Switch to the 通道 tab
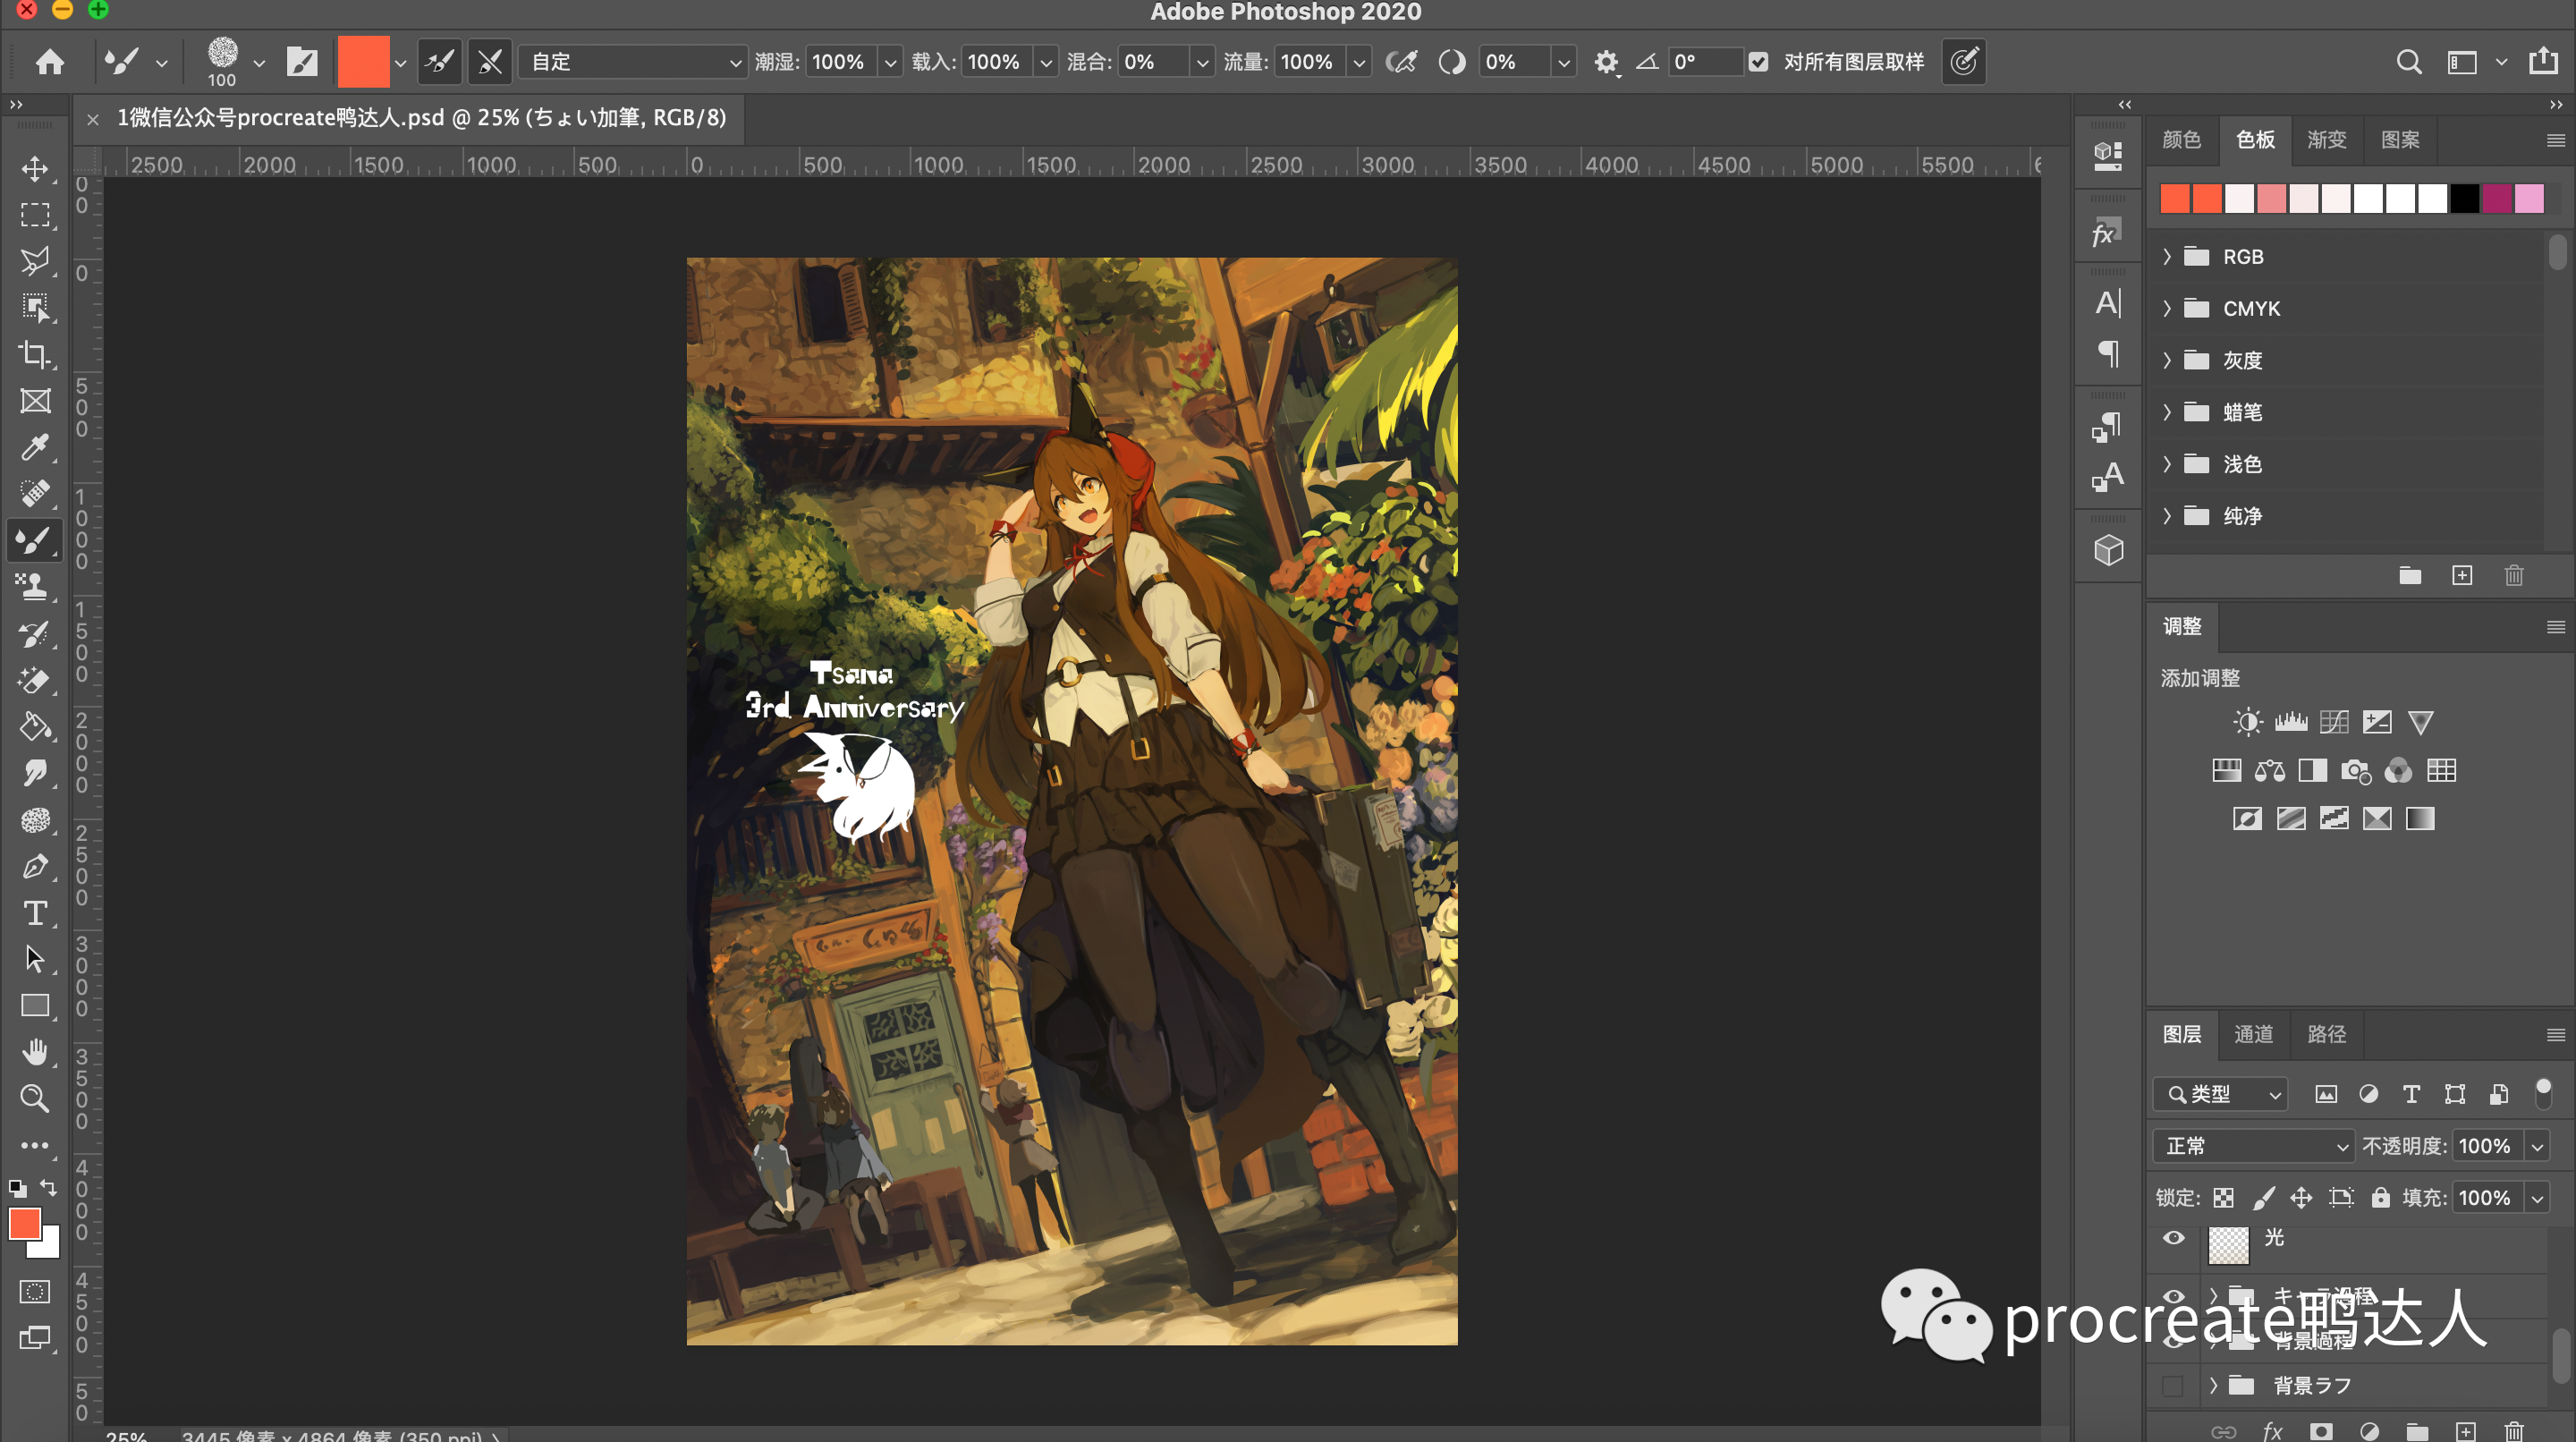 [2253, 1034]
